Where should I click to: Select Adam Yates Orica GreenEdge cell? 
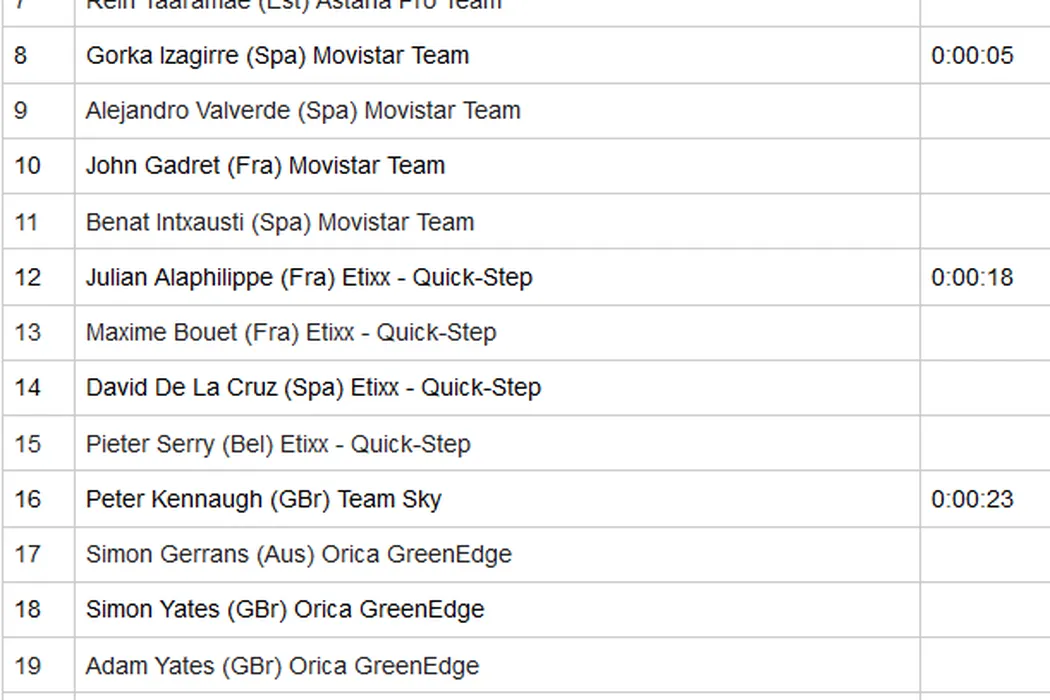tap(282, 666)
